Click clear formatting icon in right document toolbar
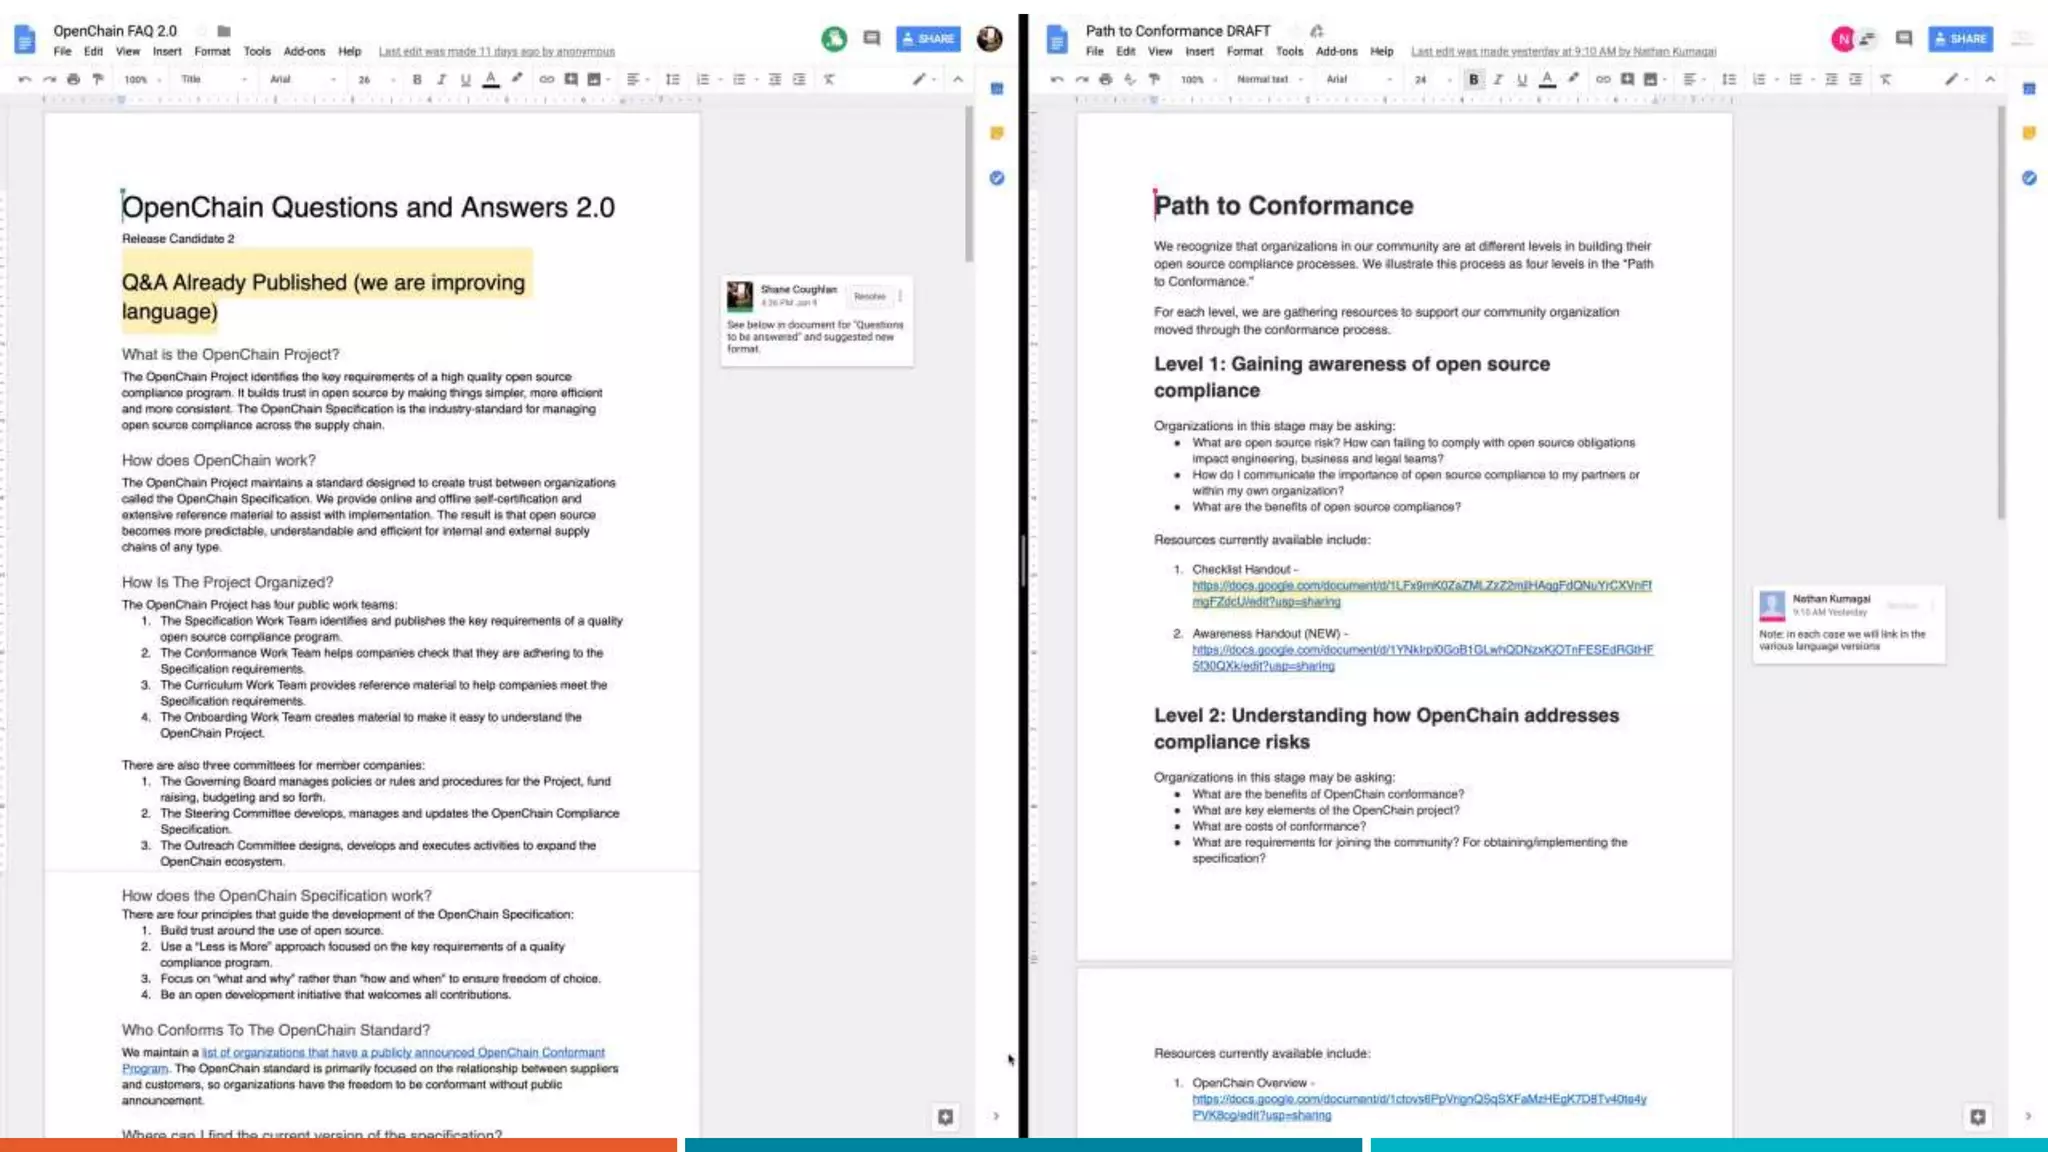 coord(1885,79)
